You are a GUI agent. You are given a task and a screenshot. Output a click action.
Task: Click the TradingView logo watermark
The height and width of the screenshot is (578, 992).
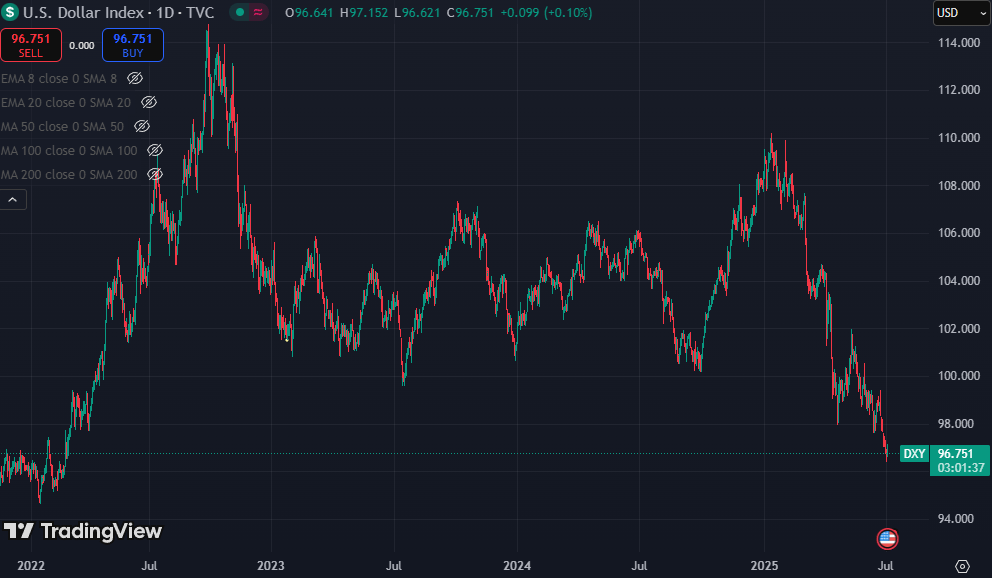(83, 531)
